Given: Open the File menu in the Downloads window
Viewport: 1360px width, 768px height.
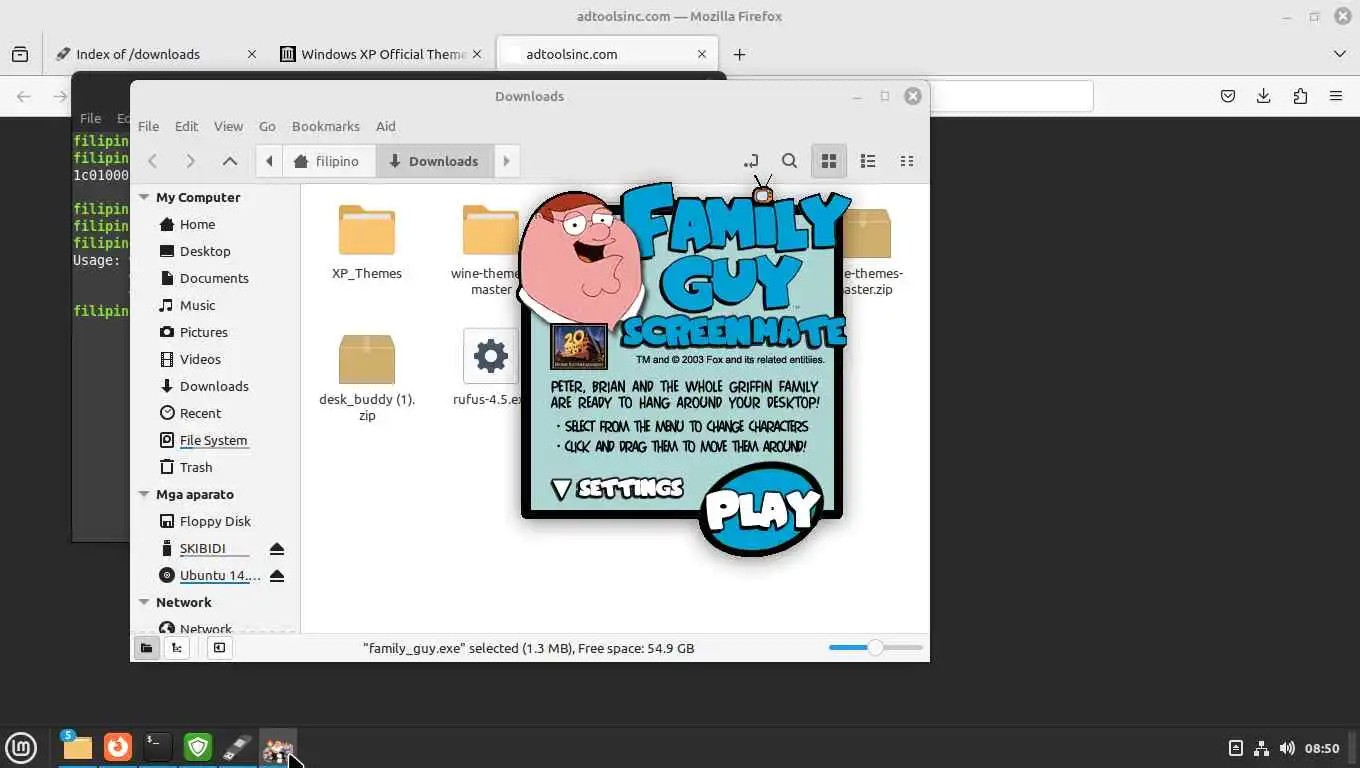Looking at the screenshot, I should pyautogui.click(x=148, y=126).
